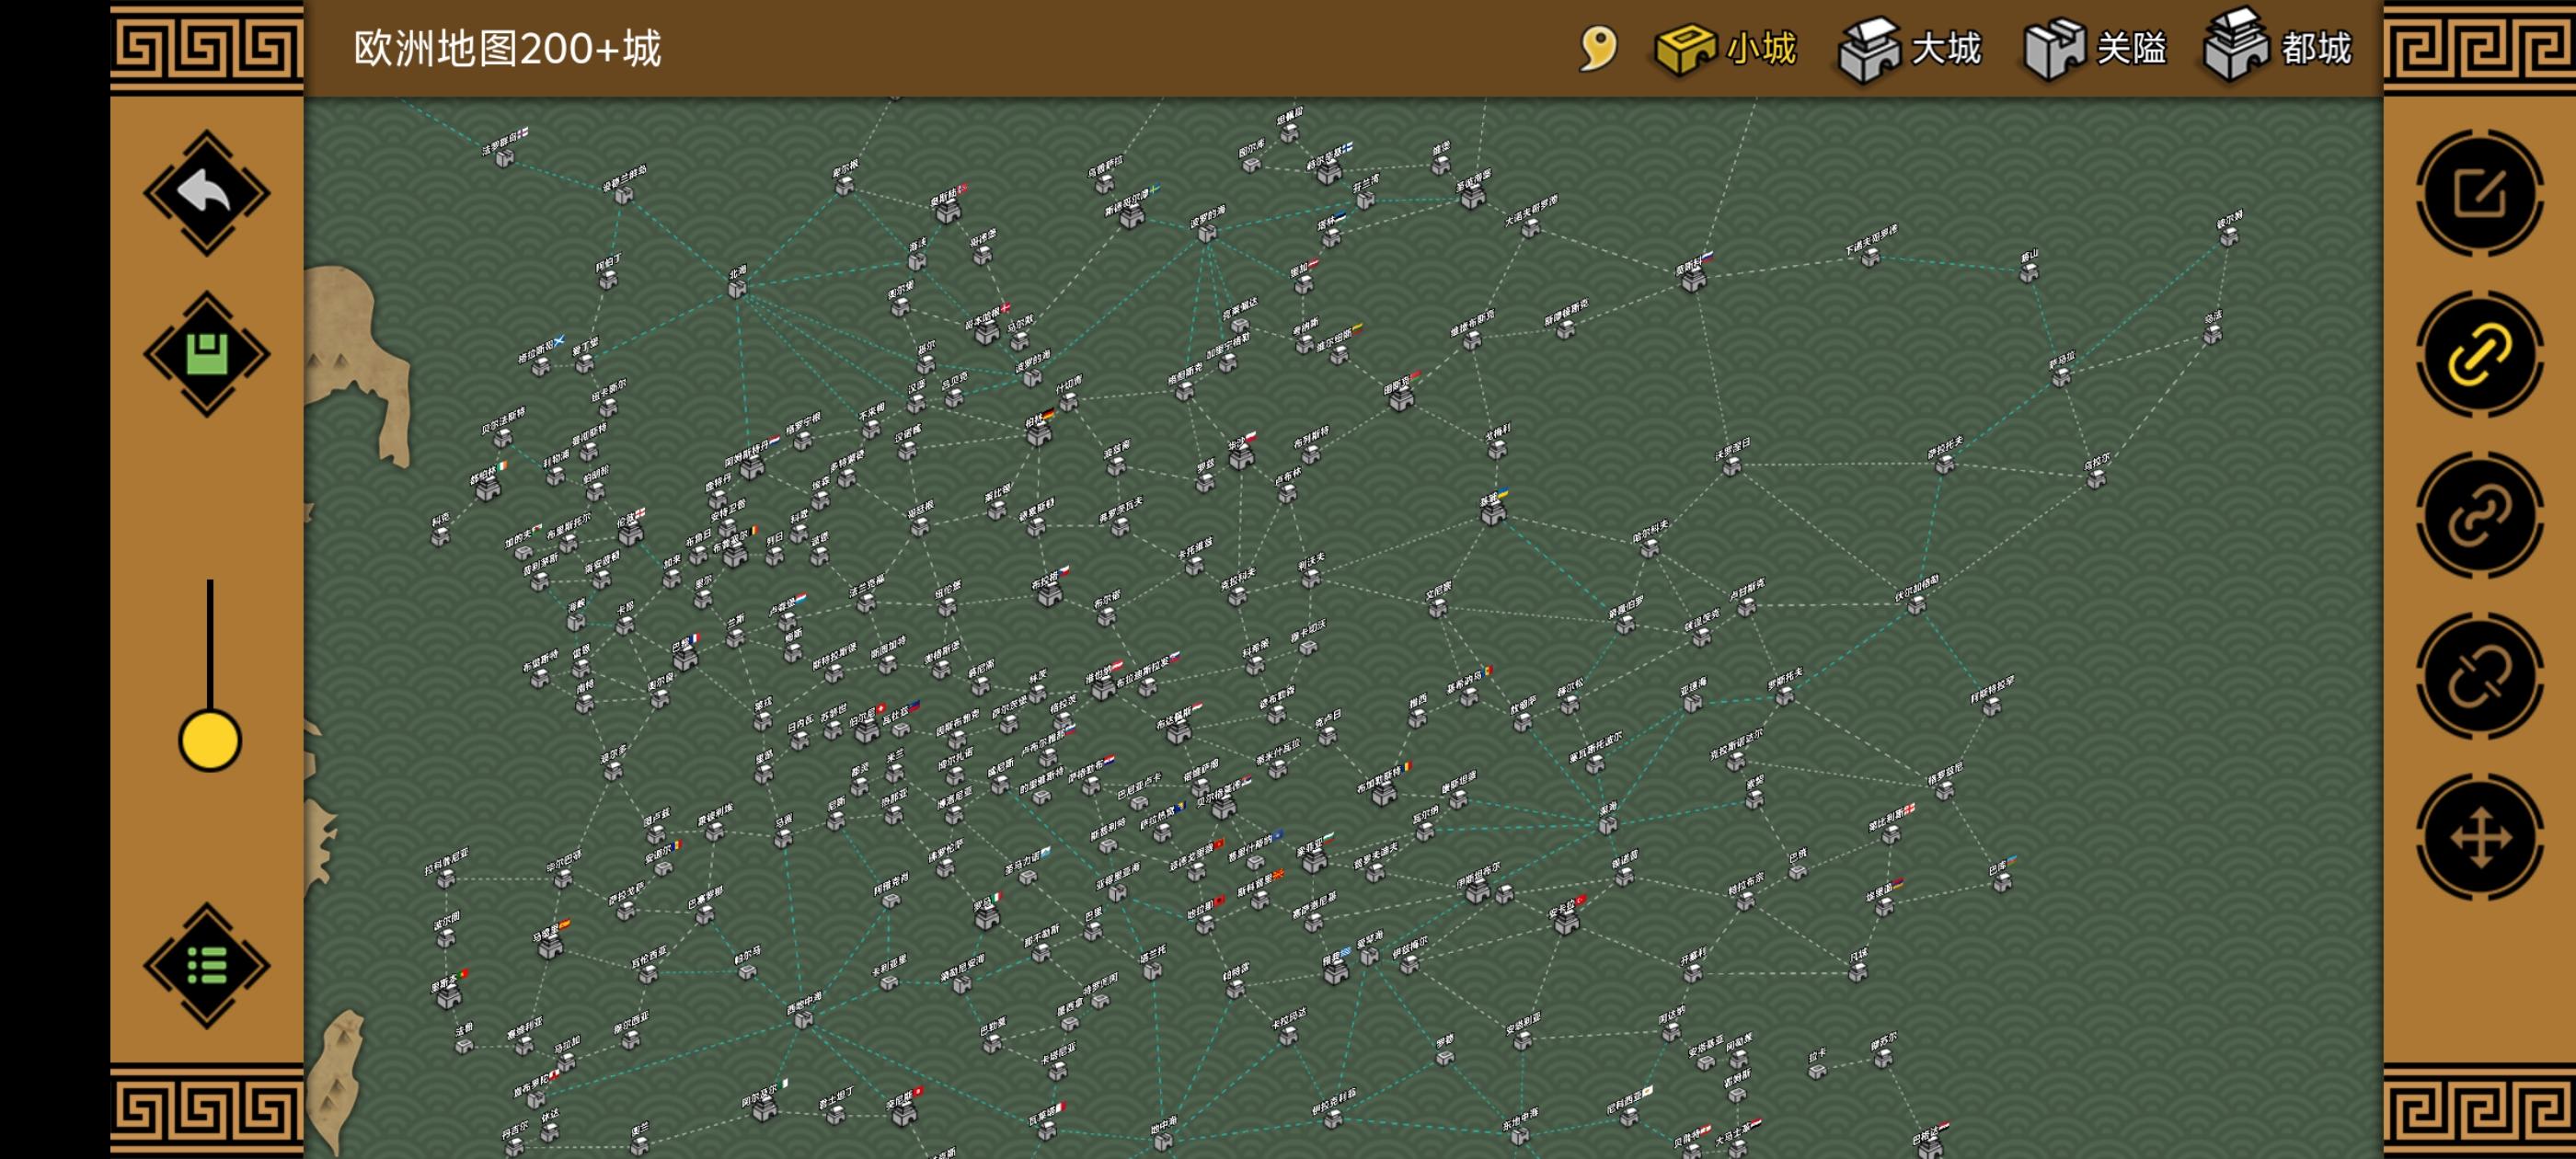Image resolution: width=2576 pixels, height=1159 pixels.
Task: Select the Berlin city node with German flag
Action: pos(1039,435)
